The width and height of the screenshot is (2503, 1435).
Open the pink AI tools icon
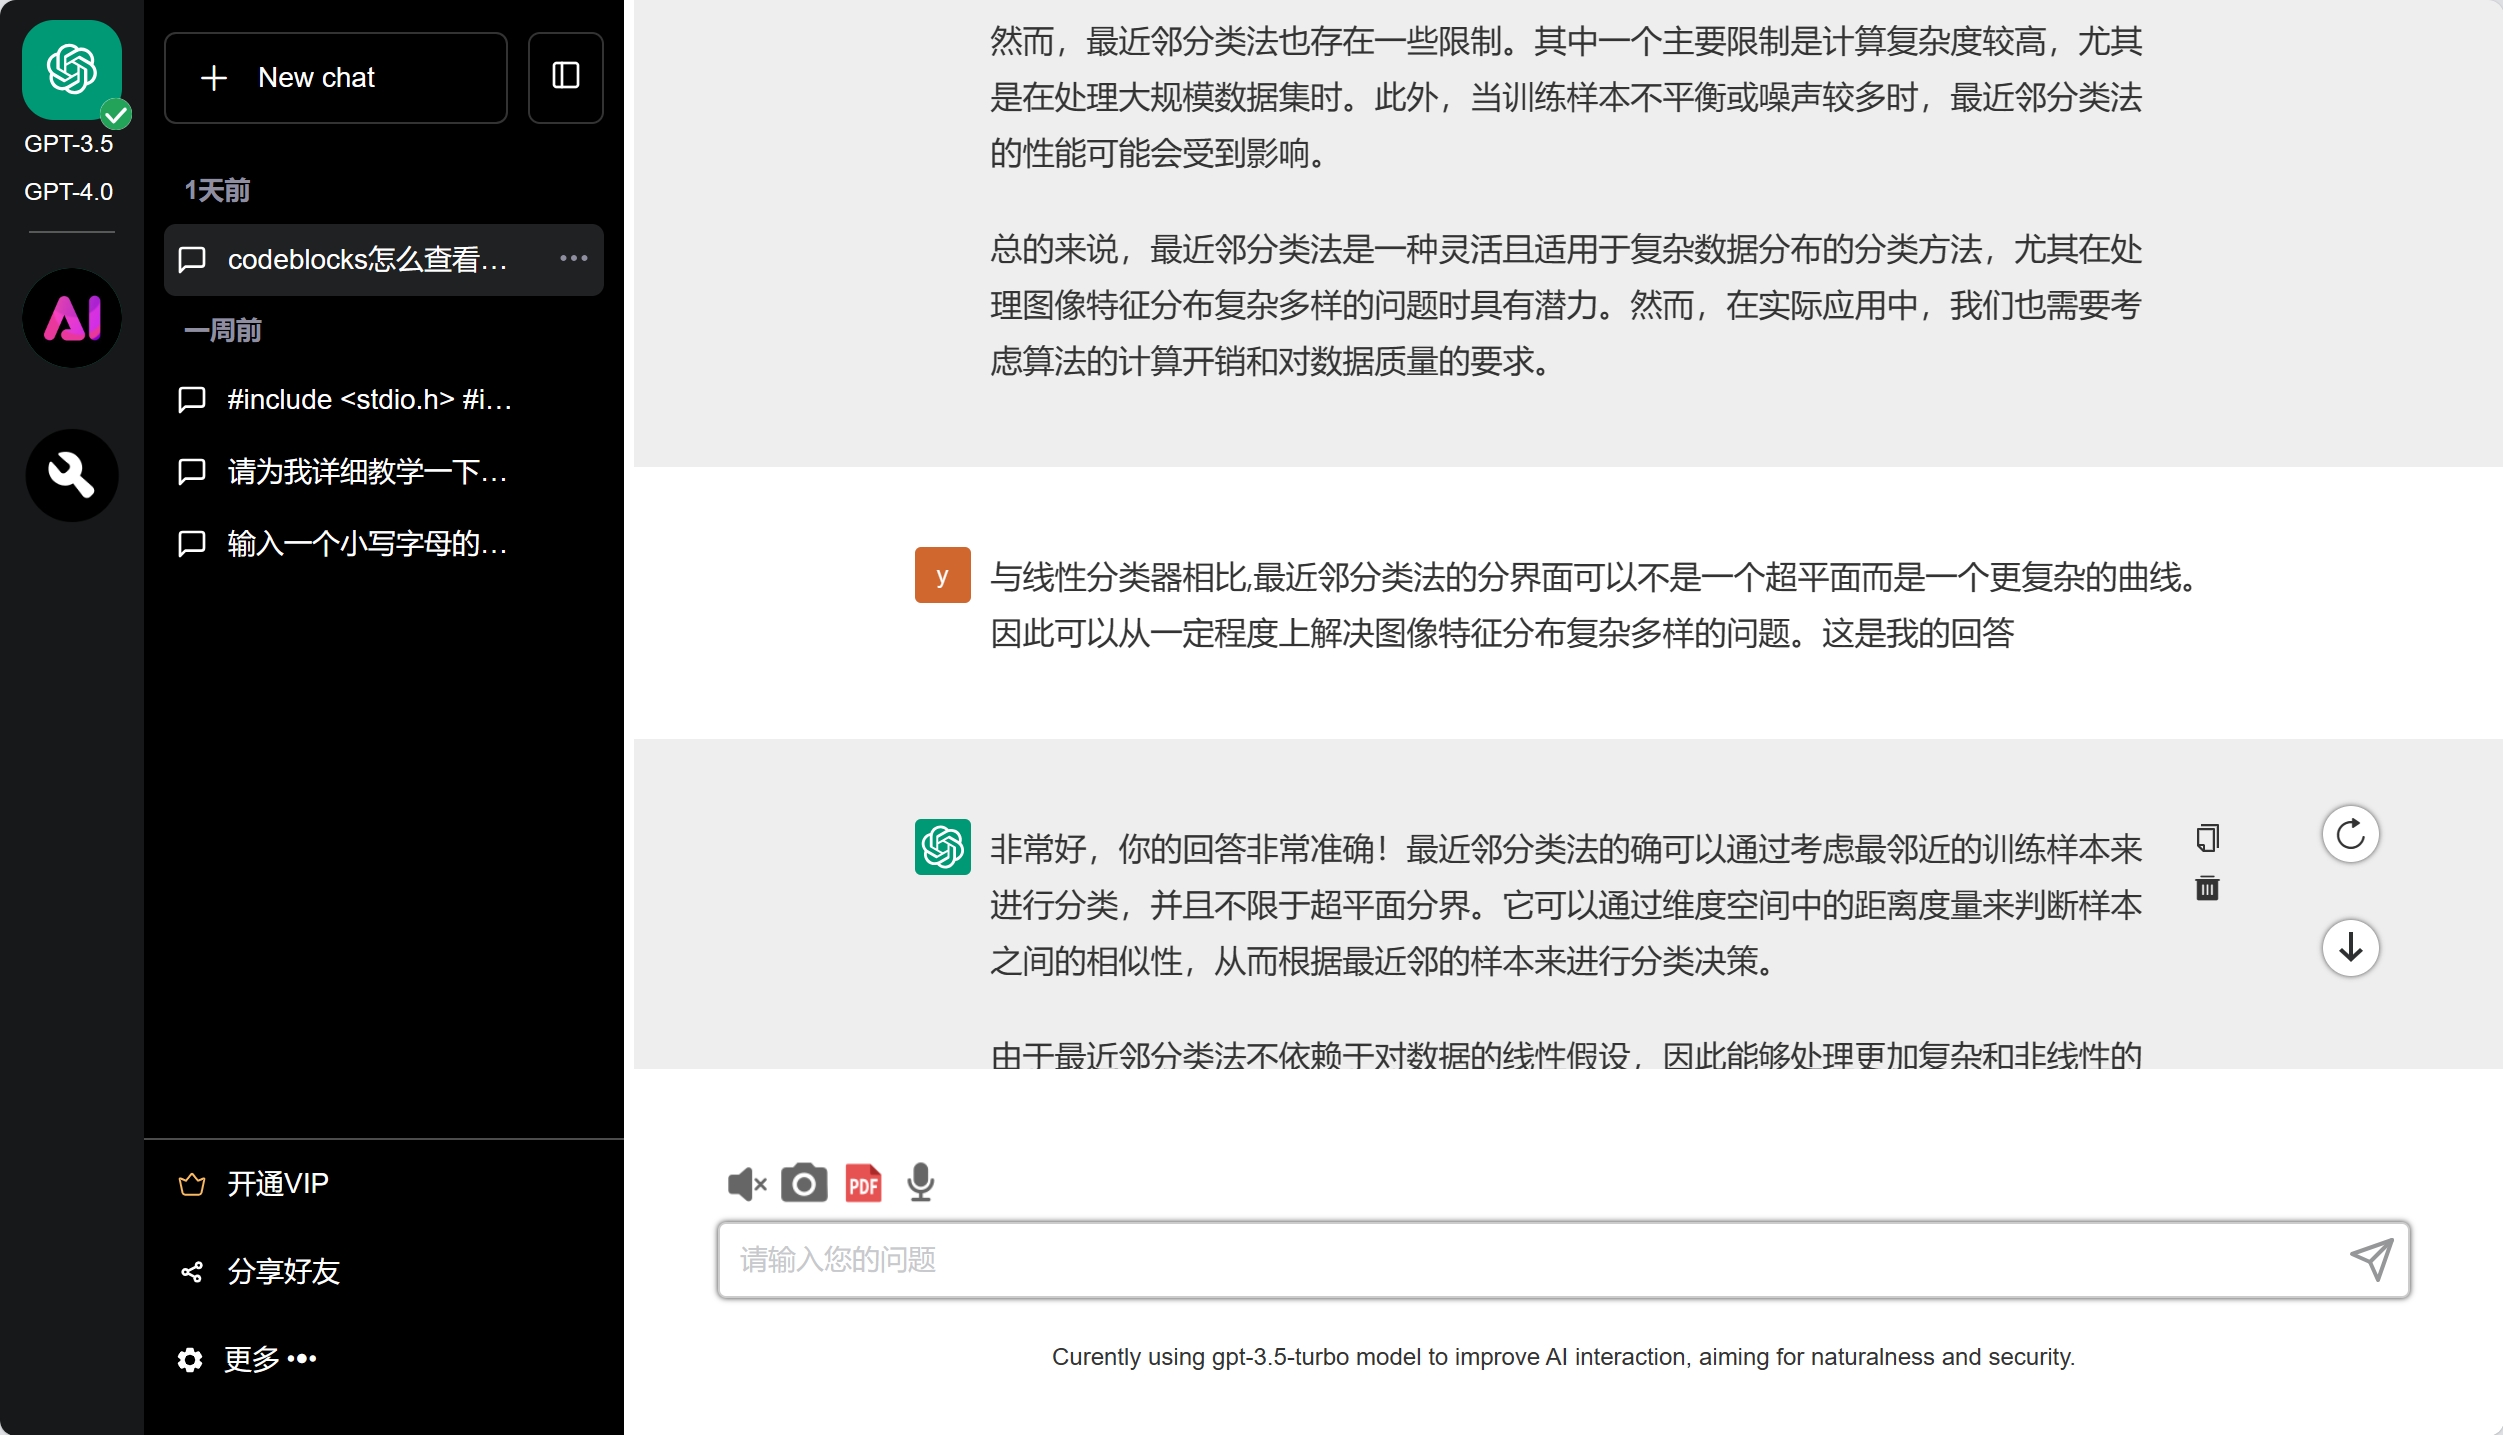[x=72, y=318]
